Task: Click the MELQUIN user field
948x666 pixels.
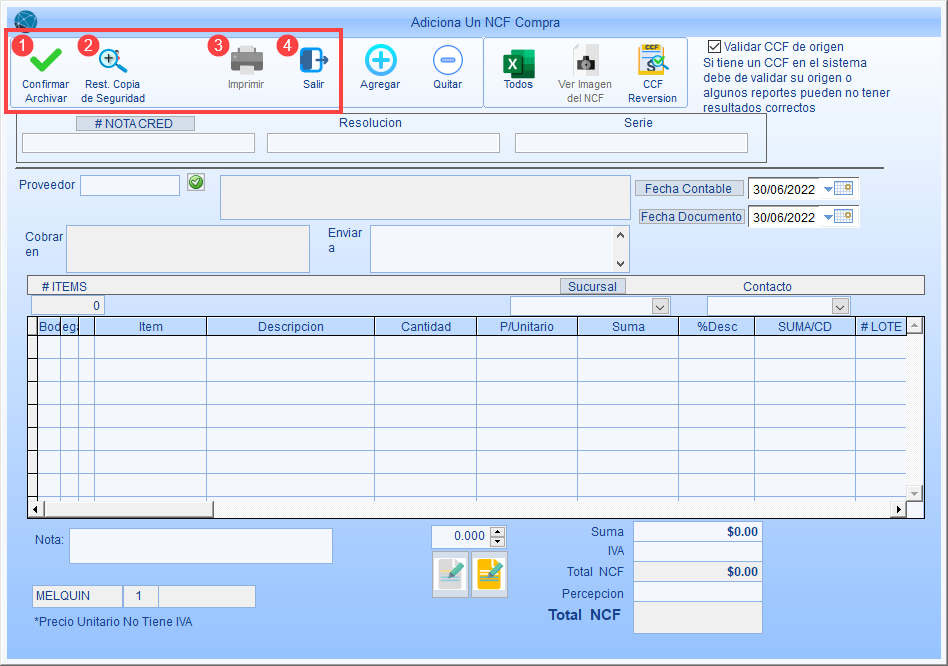Action: (77, 596)
